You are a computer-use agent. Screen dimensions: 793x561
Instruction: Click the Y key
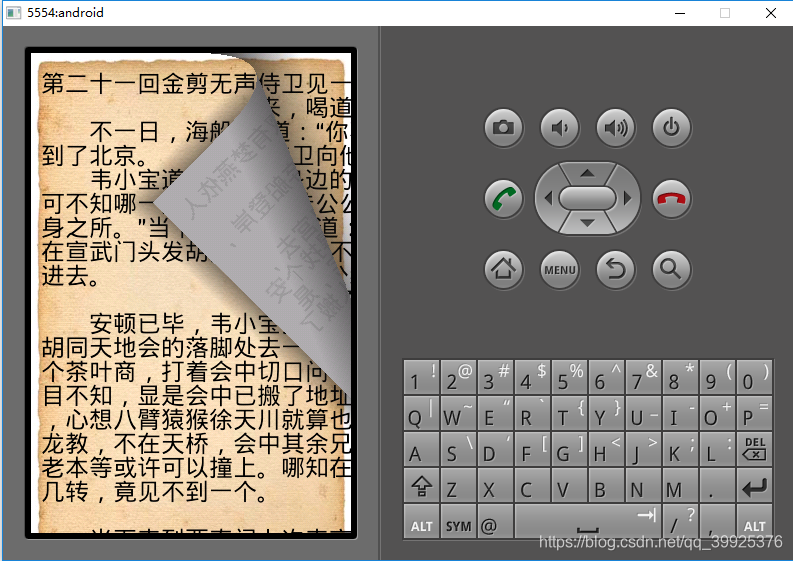pos(606,413)
